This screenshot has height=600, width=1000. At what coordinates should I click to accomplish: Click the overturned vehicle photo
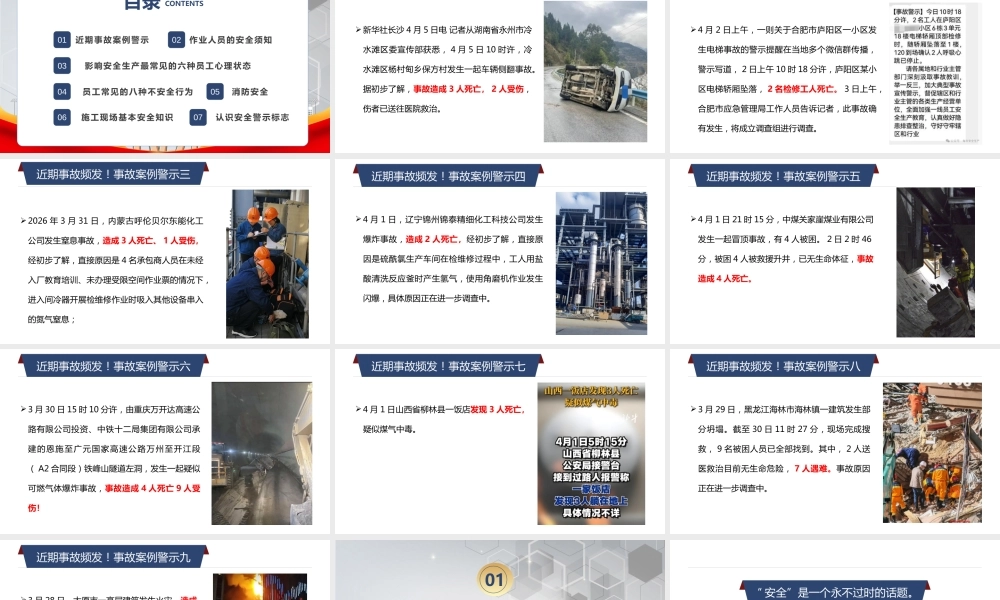click(595, 71)
